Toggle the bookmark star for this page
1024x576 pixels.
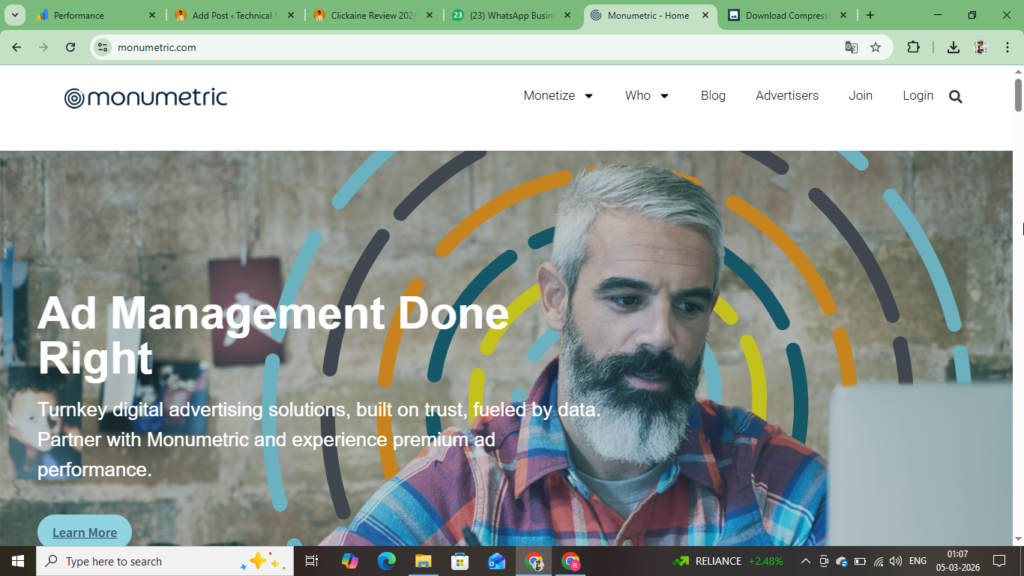875,47
